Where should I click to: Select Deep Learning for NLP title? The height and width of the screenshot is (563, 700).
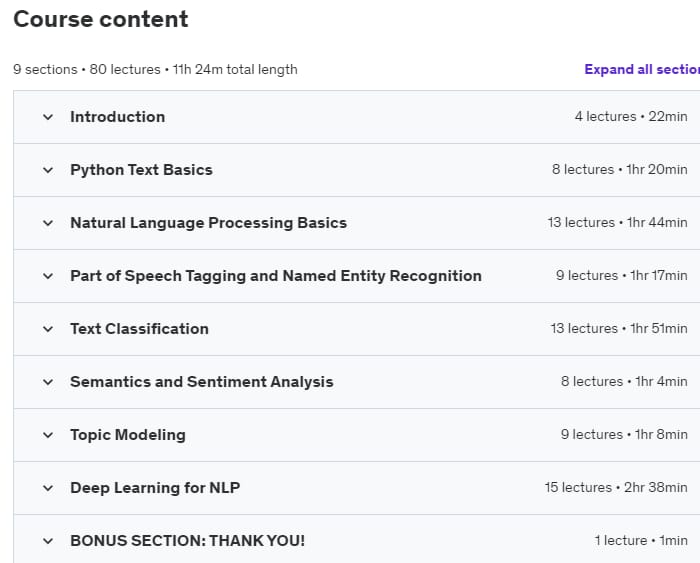155,488
